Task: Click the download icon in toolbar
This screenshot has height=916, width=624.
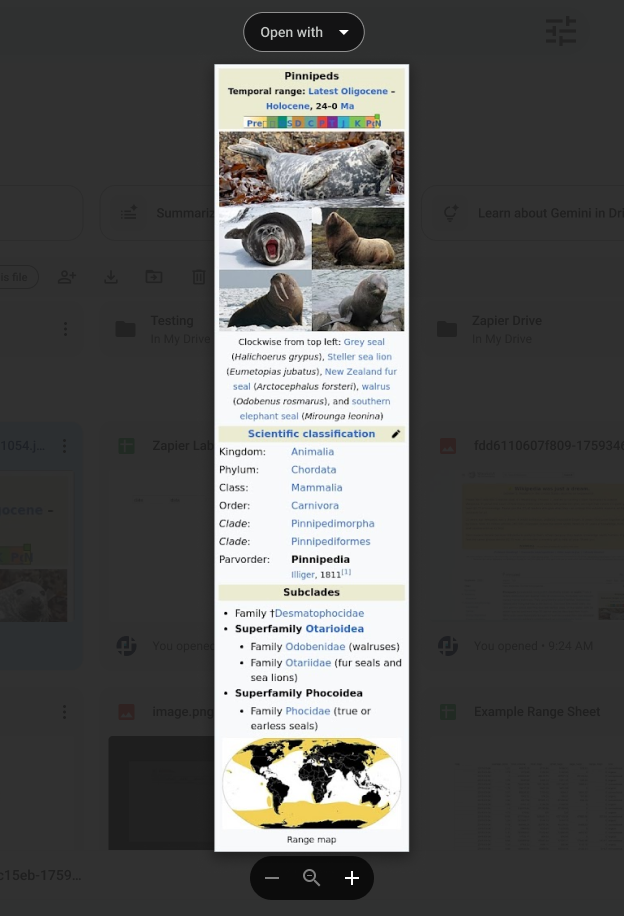Action: (x=111, y=277)
